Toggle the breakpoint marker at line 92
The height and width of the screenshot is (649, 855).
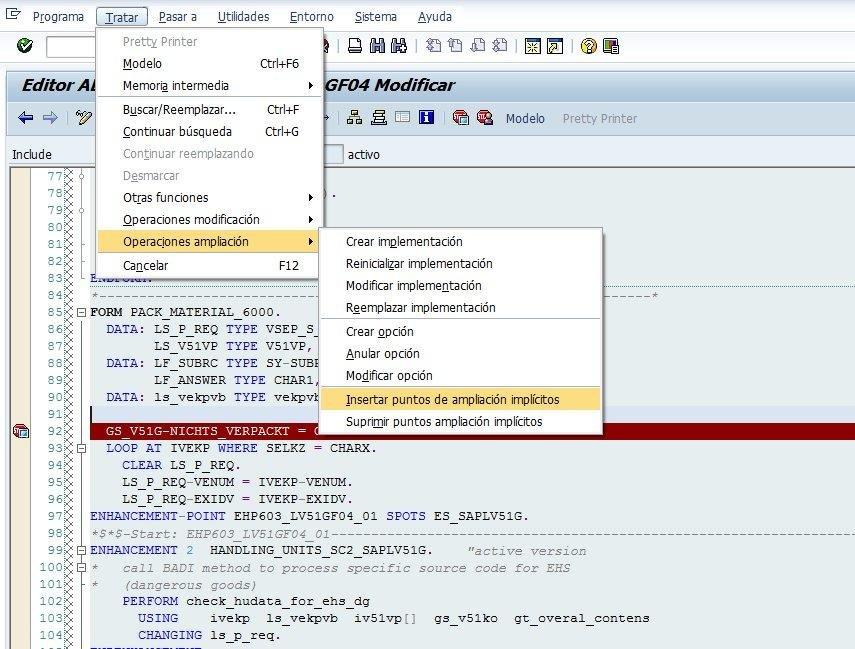click(20, 430)
